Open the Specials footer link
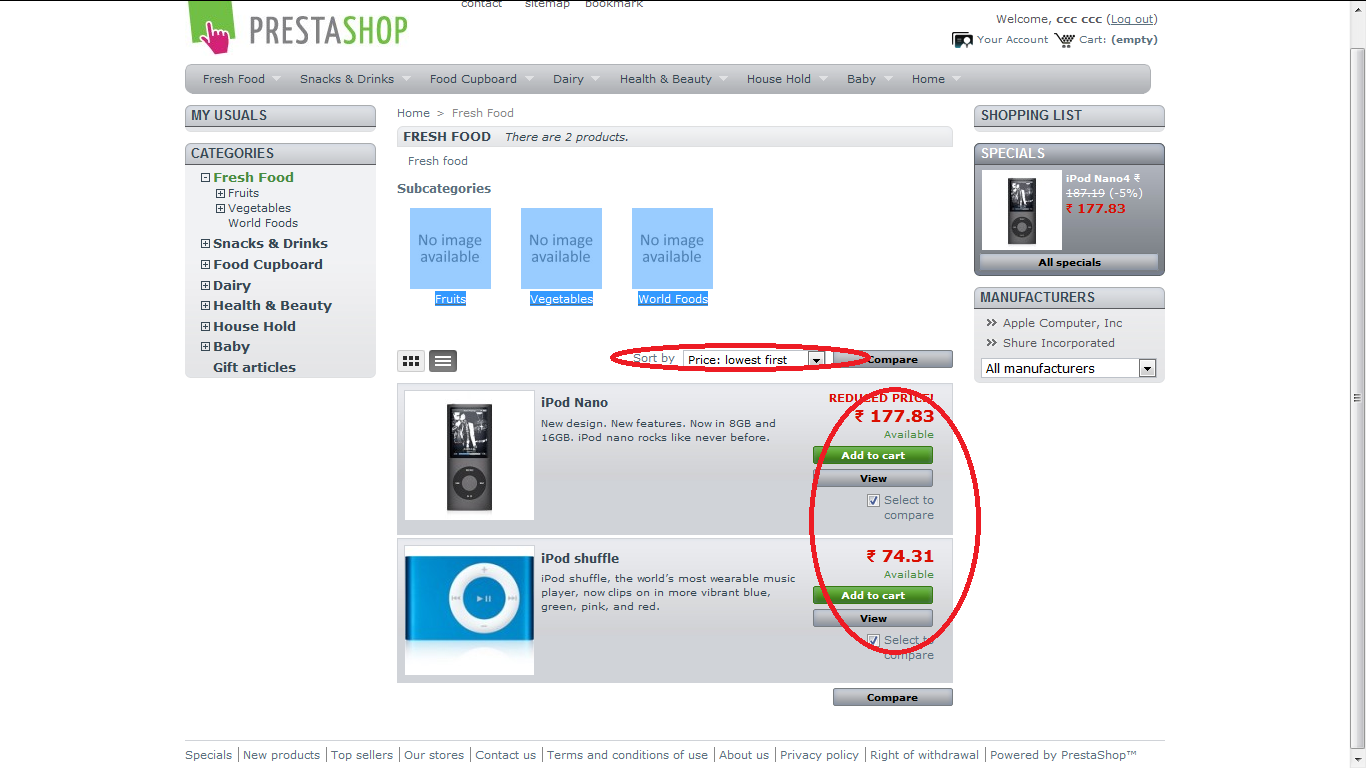 tap(208, 756)
